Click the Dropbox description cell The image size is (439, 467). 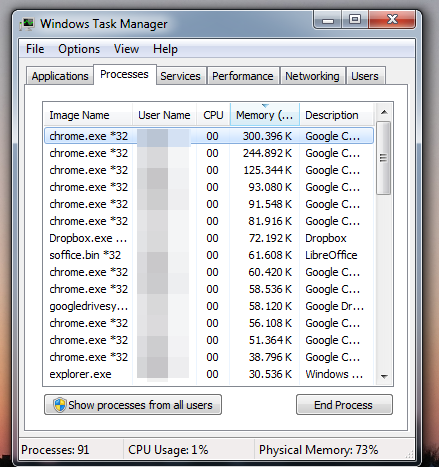(326, 238)
